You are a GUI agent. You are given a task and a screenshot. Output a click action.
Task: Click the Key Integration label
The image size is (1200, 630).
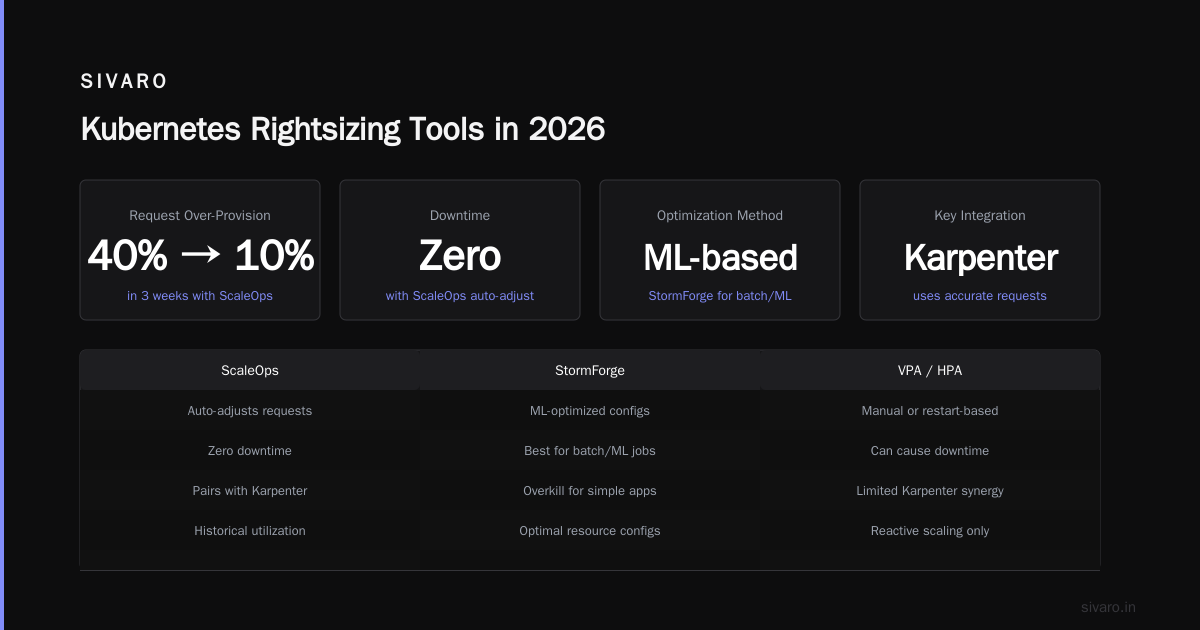(980, 215)
